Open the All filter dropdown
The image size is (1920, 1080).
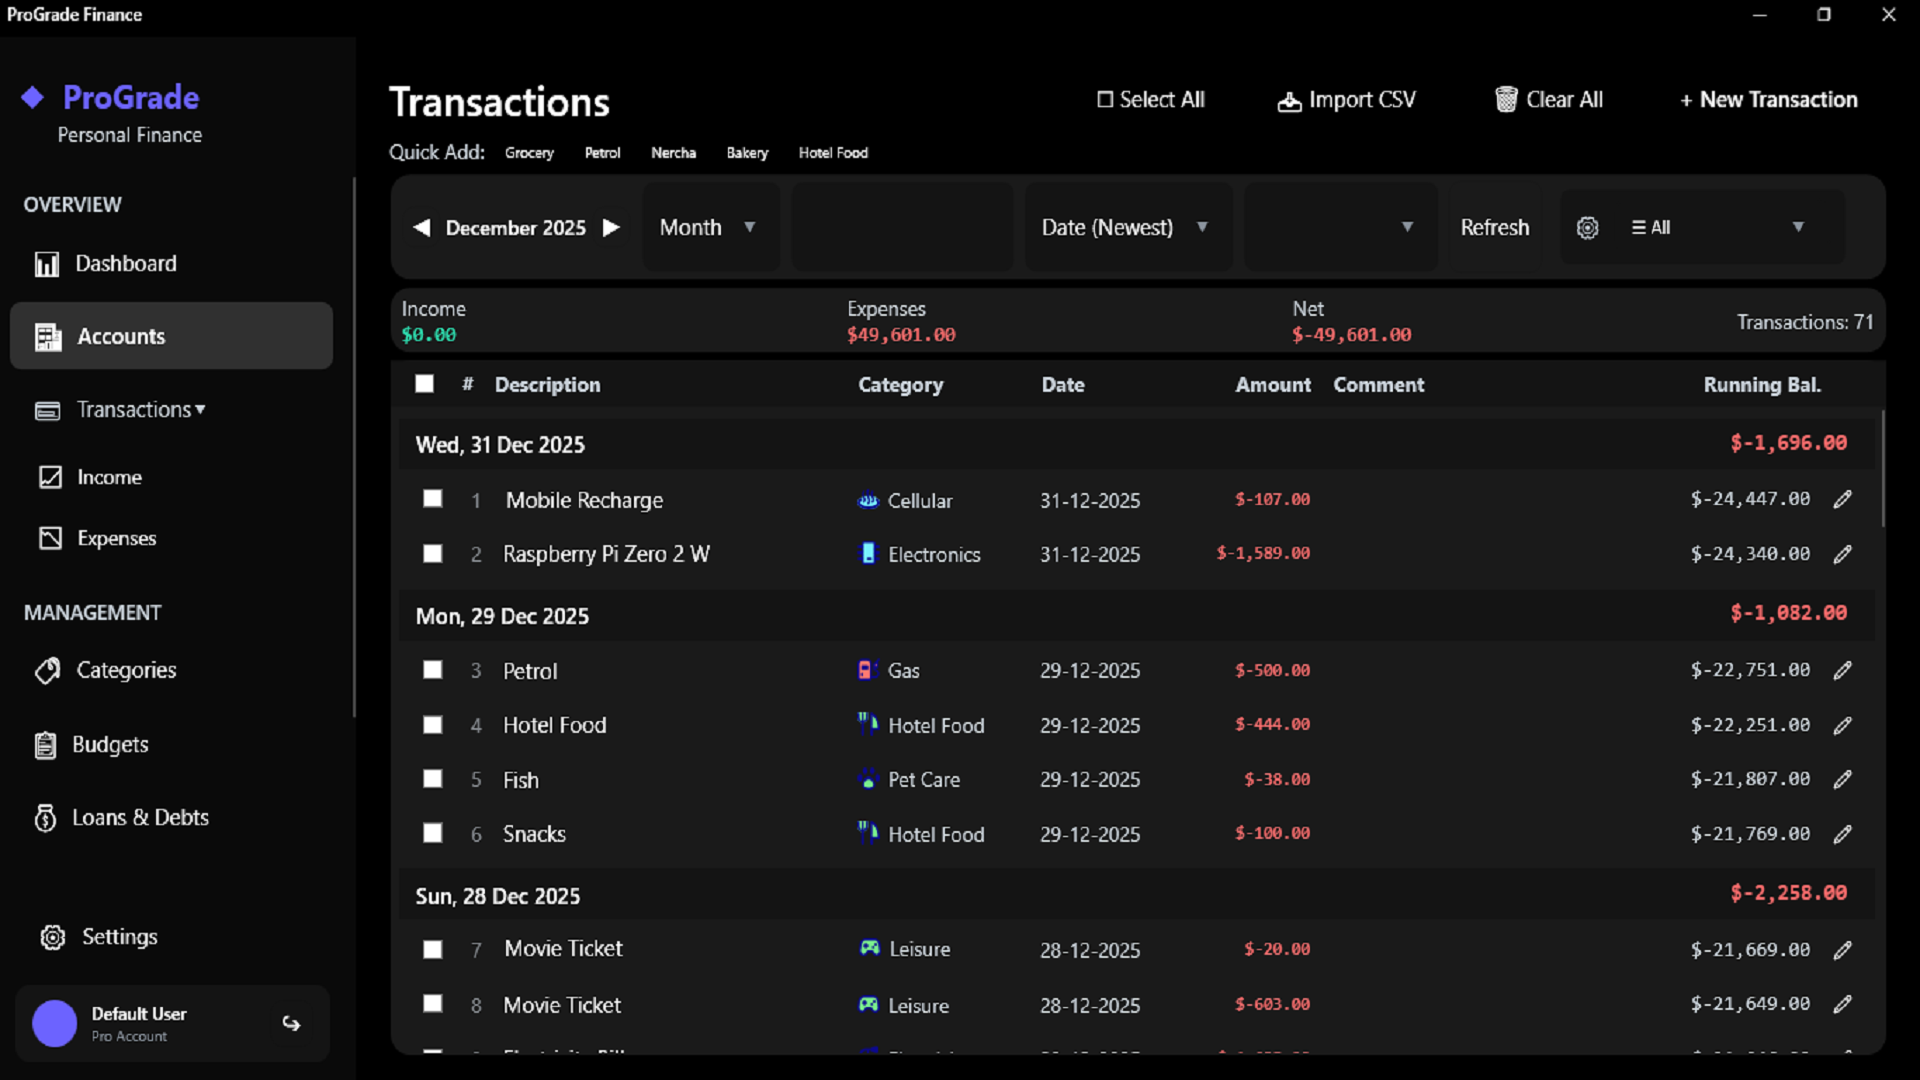[1715, 228]
